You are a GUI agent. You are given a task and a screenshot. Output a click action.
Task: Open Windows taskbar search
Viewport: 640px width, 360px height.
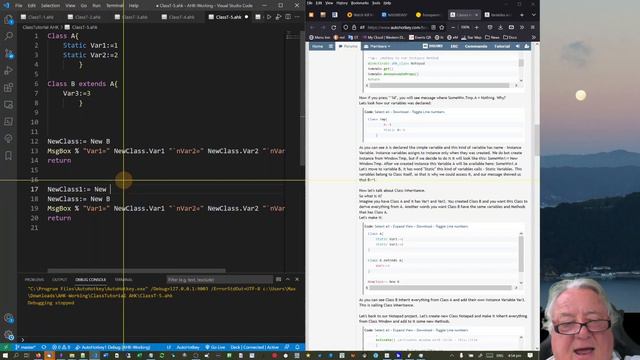point(16,356)
